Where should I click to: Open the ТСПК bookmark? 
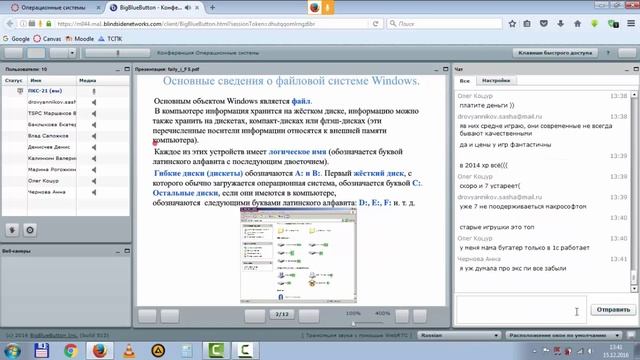point(110,39)
